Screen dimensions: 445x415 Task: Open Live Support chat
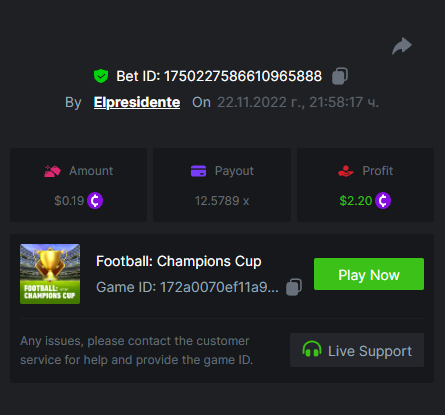click(x=357, y=350)
